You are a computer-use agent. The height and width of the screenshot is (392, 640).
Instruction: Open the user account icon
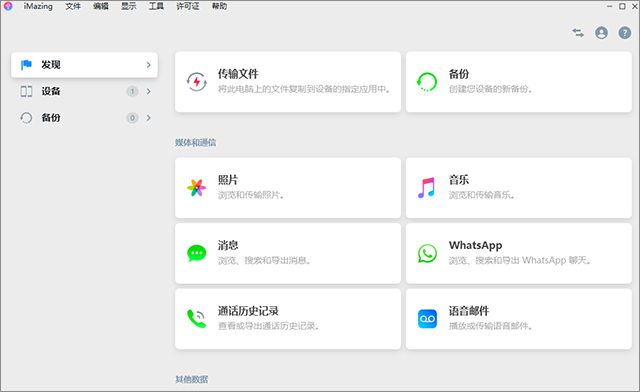click(x=601, y=33)
